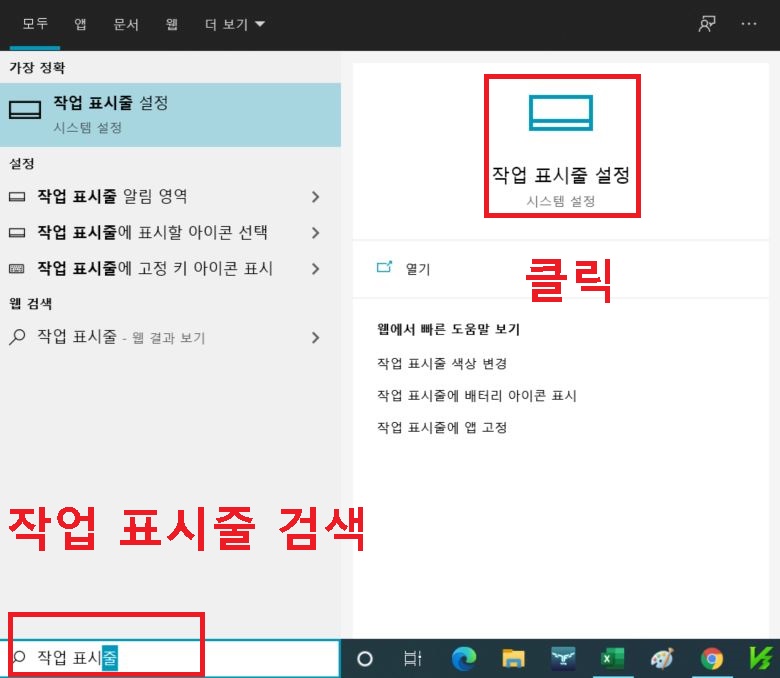780x678 pixels.
Task: Switch to the 모두 tab
Action: click(35, 24)
